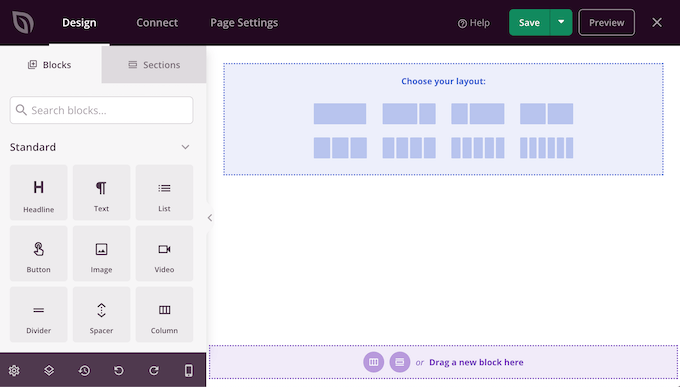Add an Image block

[101, 253]
